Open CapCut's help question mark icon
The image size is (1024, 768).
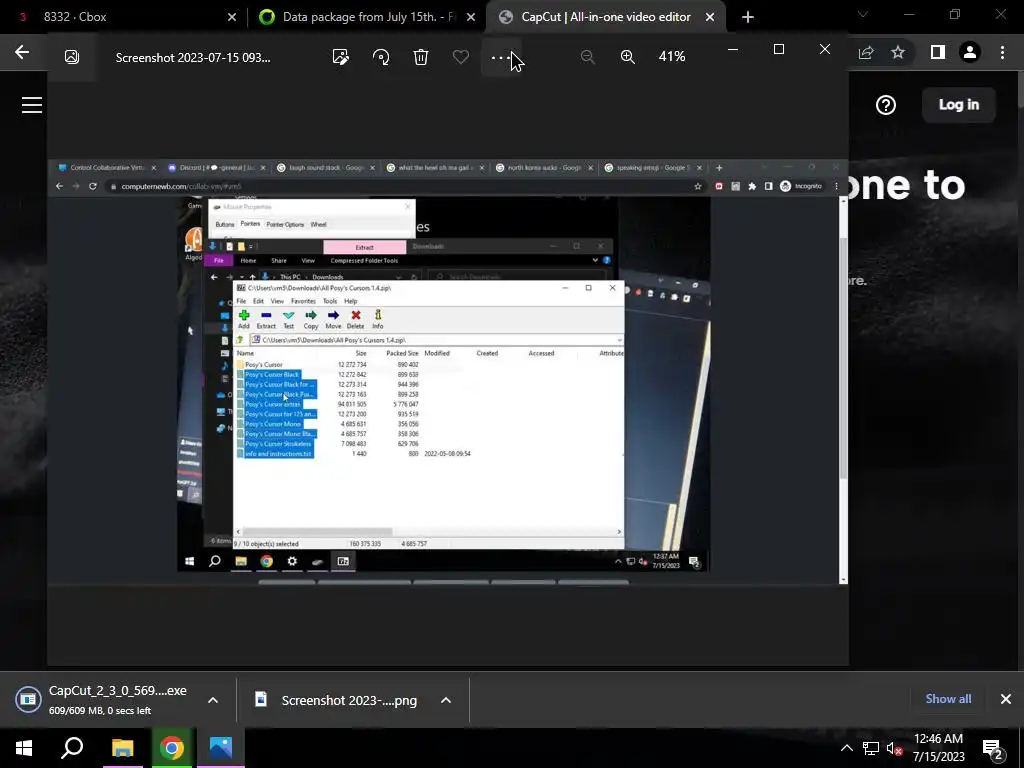(886, 104)
